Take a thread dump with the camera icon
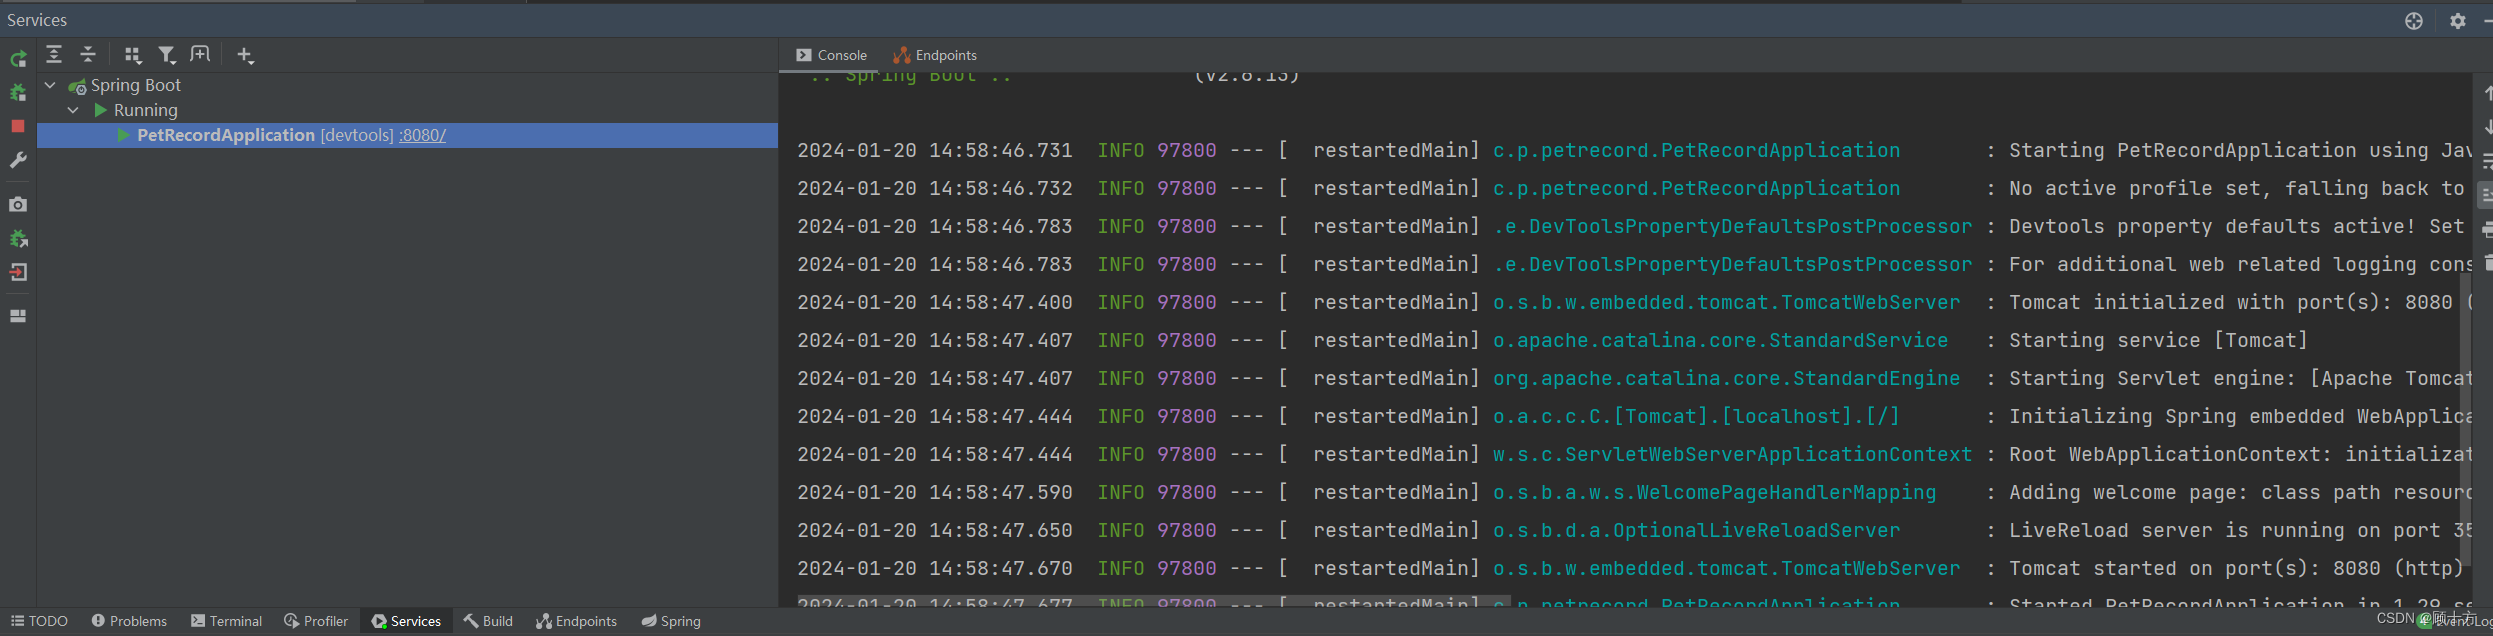Screen dimensions: 2493x636 [18, 204]
